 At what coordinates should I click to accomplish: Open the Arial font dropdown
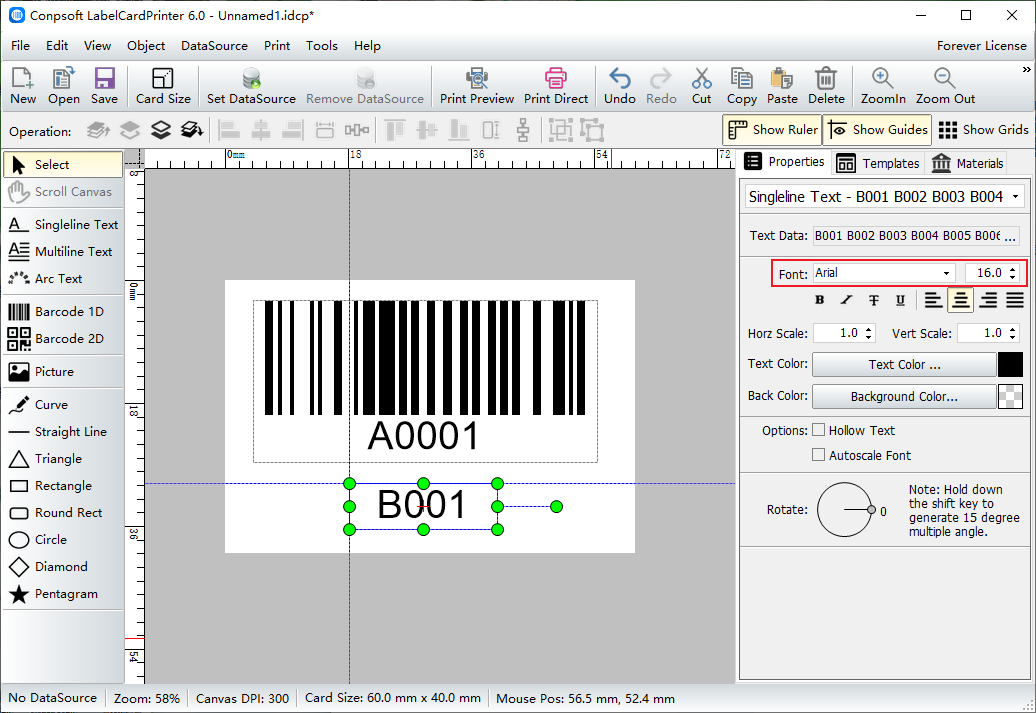point(946,273)
